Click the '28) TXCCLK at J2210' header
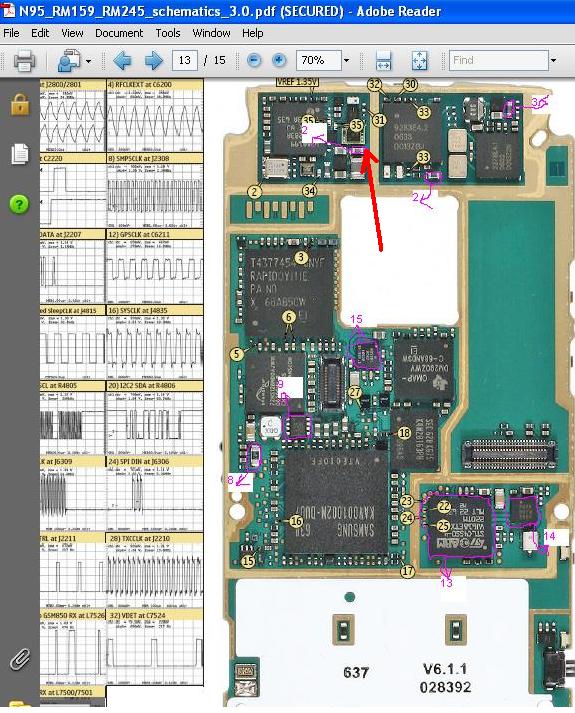575x713 pixels. click(x=155, y=538)
